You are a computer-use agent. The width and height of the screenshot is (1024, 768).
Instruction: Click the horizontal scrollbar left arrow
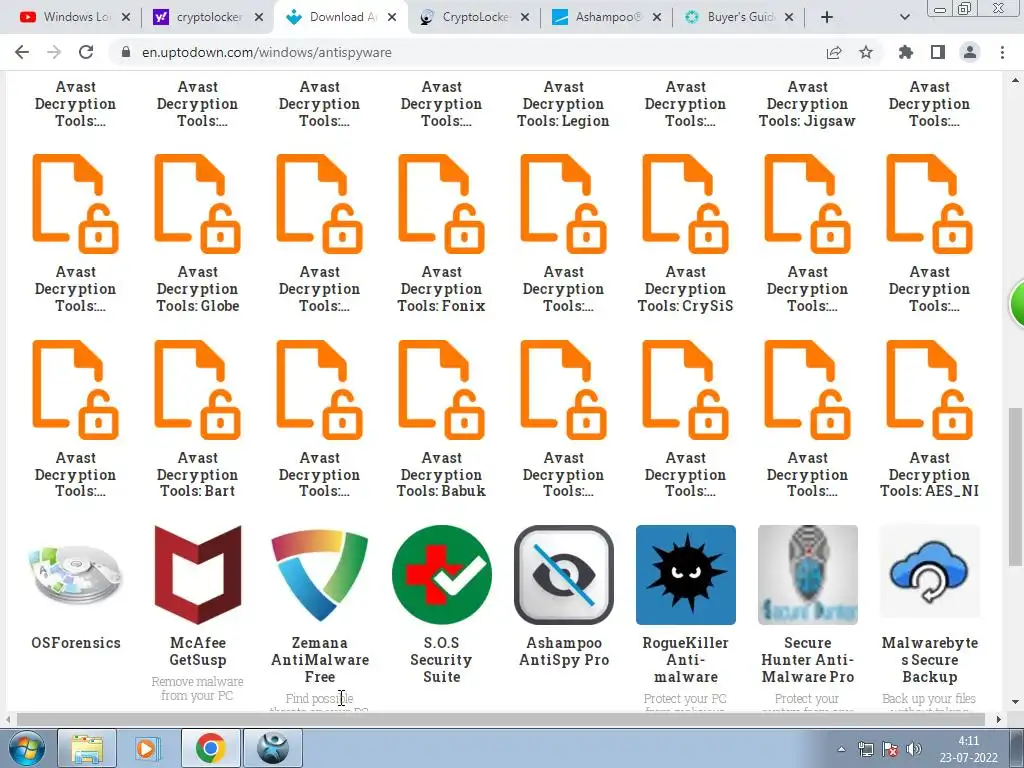pos(8,719)
